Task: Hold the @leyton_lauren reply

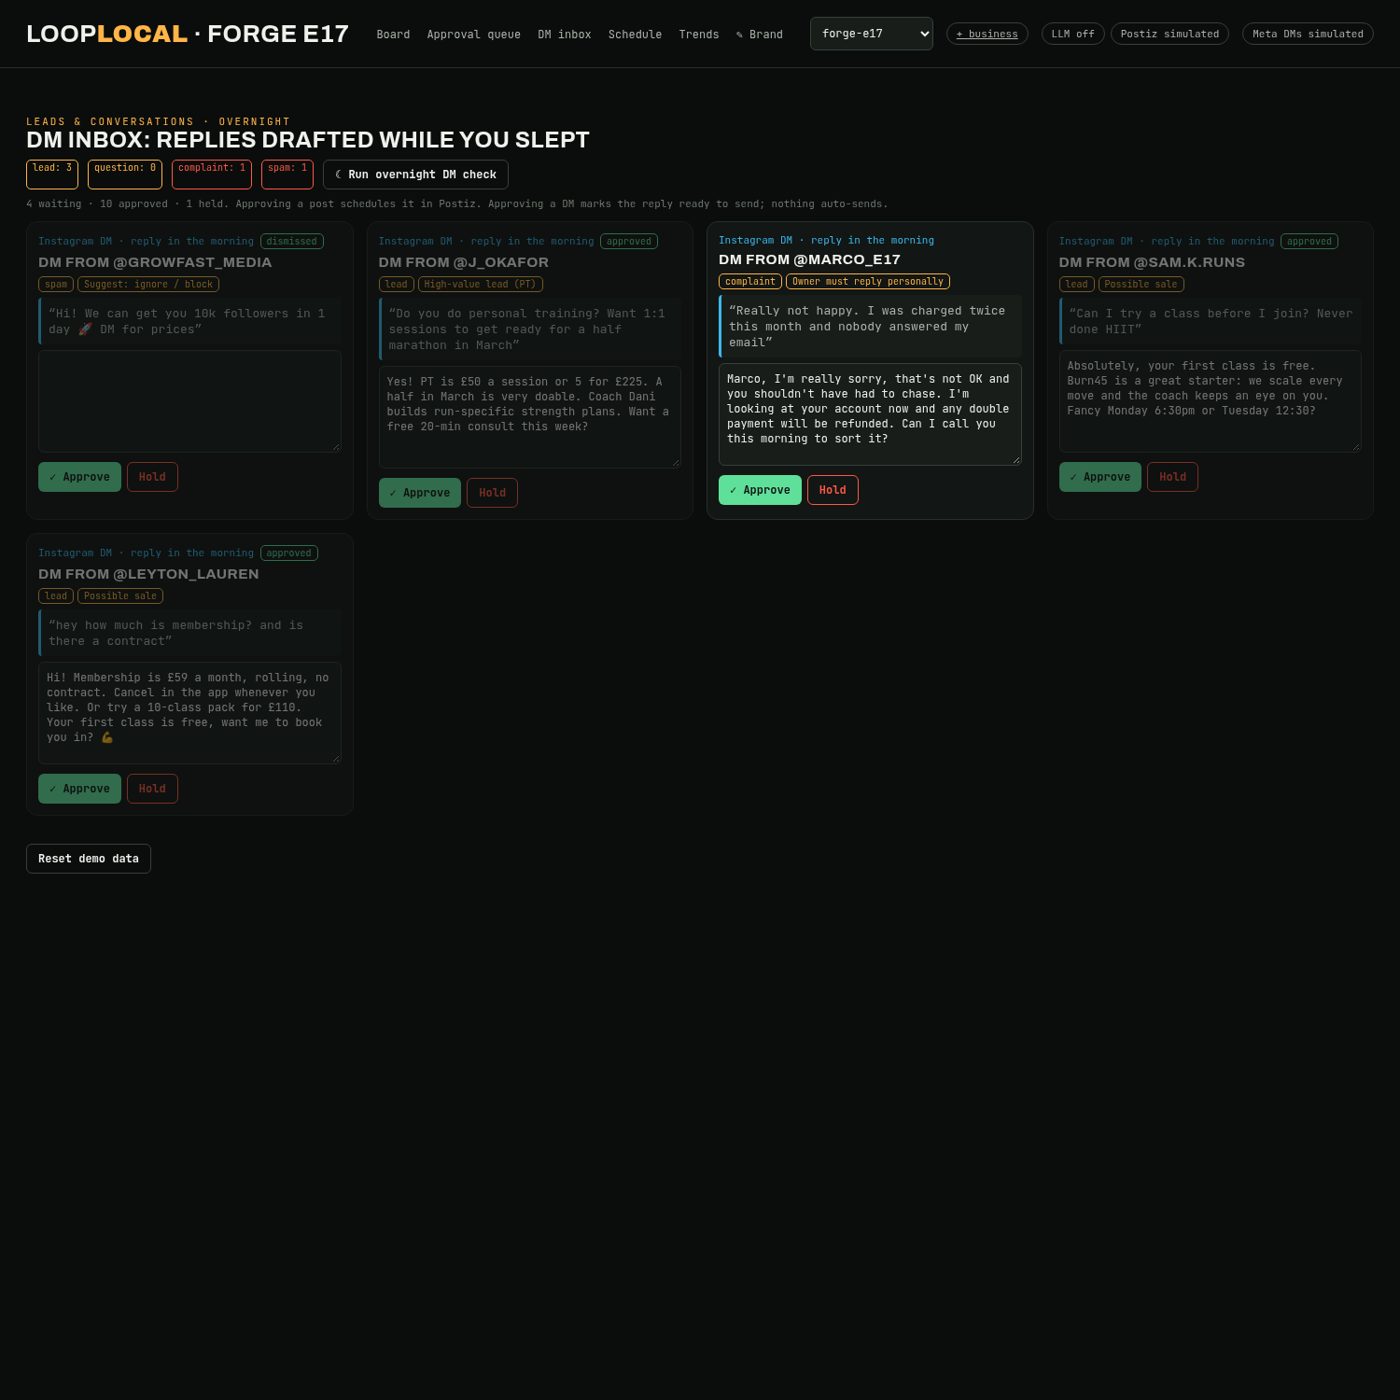Action: 152,789
